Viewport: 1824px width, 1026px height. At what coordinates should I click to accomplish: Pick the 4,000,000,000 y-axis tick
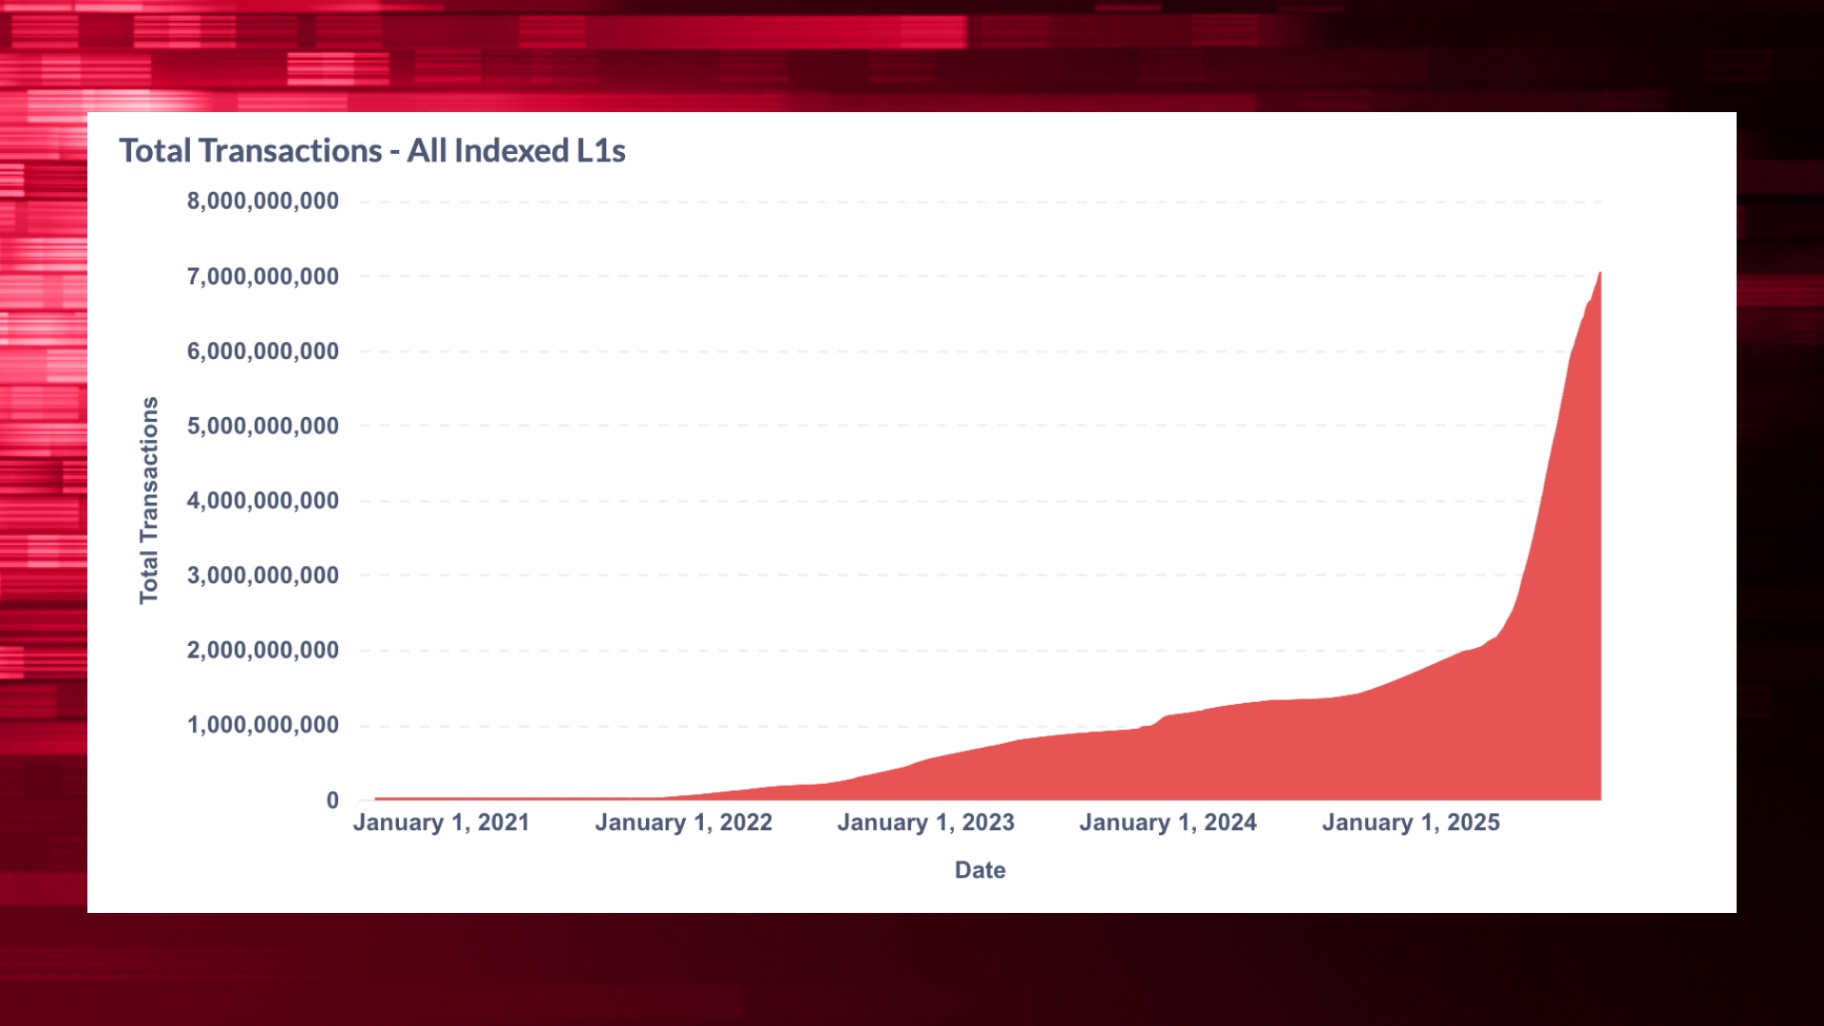tap(263, 501)
